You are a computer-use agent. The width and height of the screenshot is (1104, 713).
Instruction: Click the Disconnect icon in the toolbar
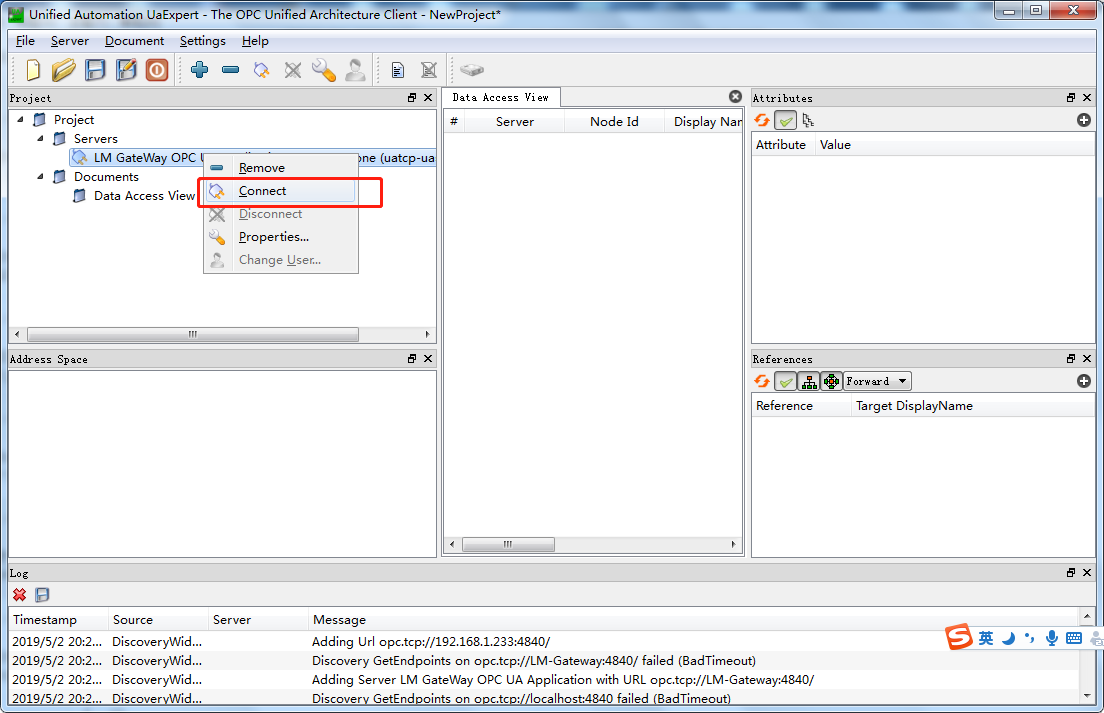point(292,70)
